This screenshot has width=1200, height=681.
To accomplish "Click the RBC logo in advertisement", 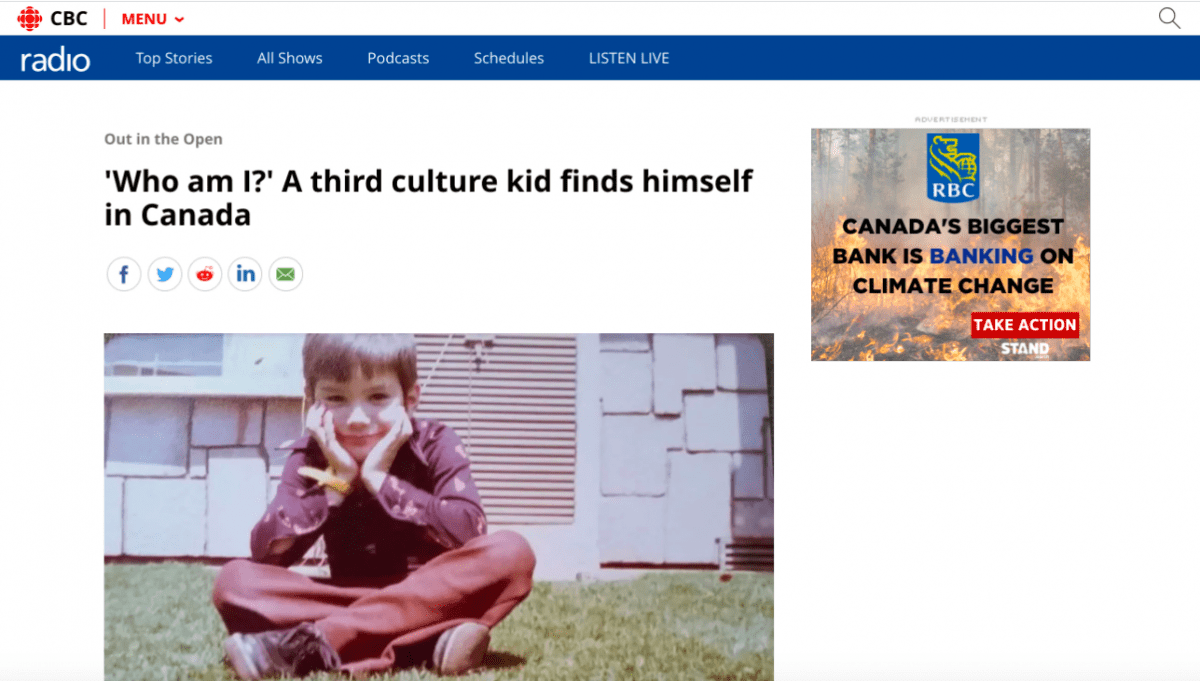I will 951,167.
